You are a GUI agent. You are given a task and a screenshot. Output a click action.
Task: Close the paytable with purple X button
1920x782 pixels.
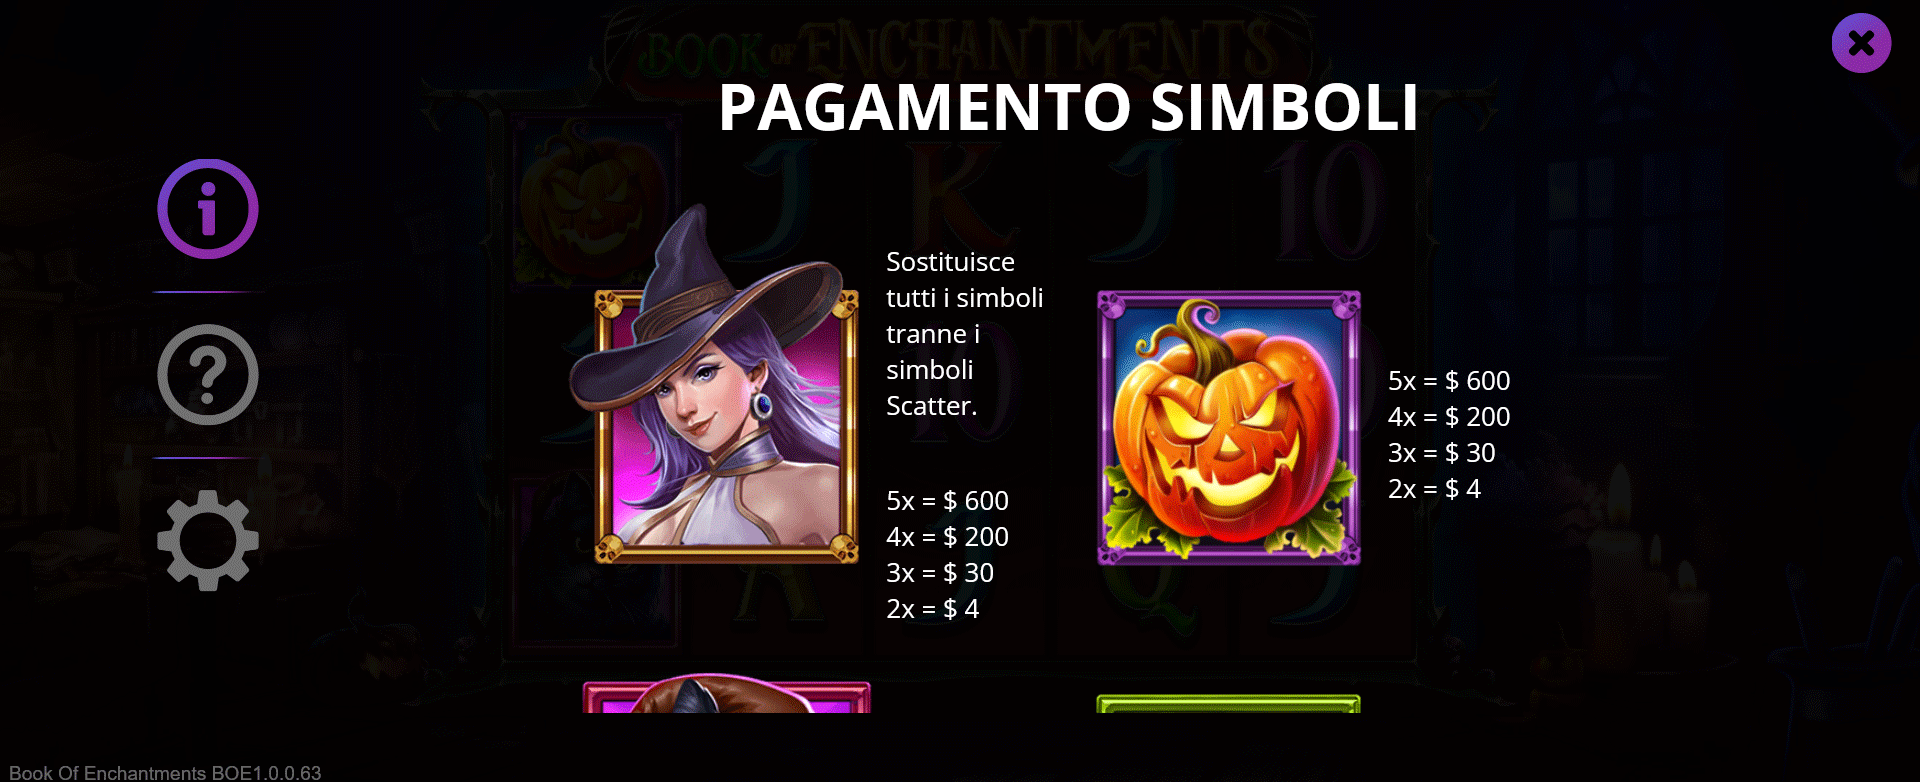coord(1861,43)
